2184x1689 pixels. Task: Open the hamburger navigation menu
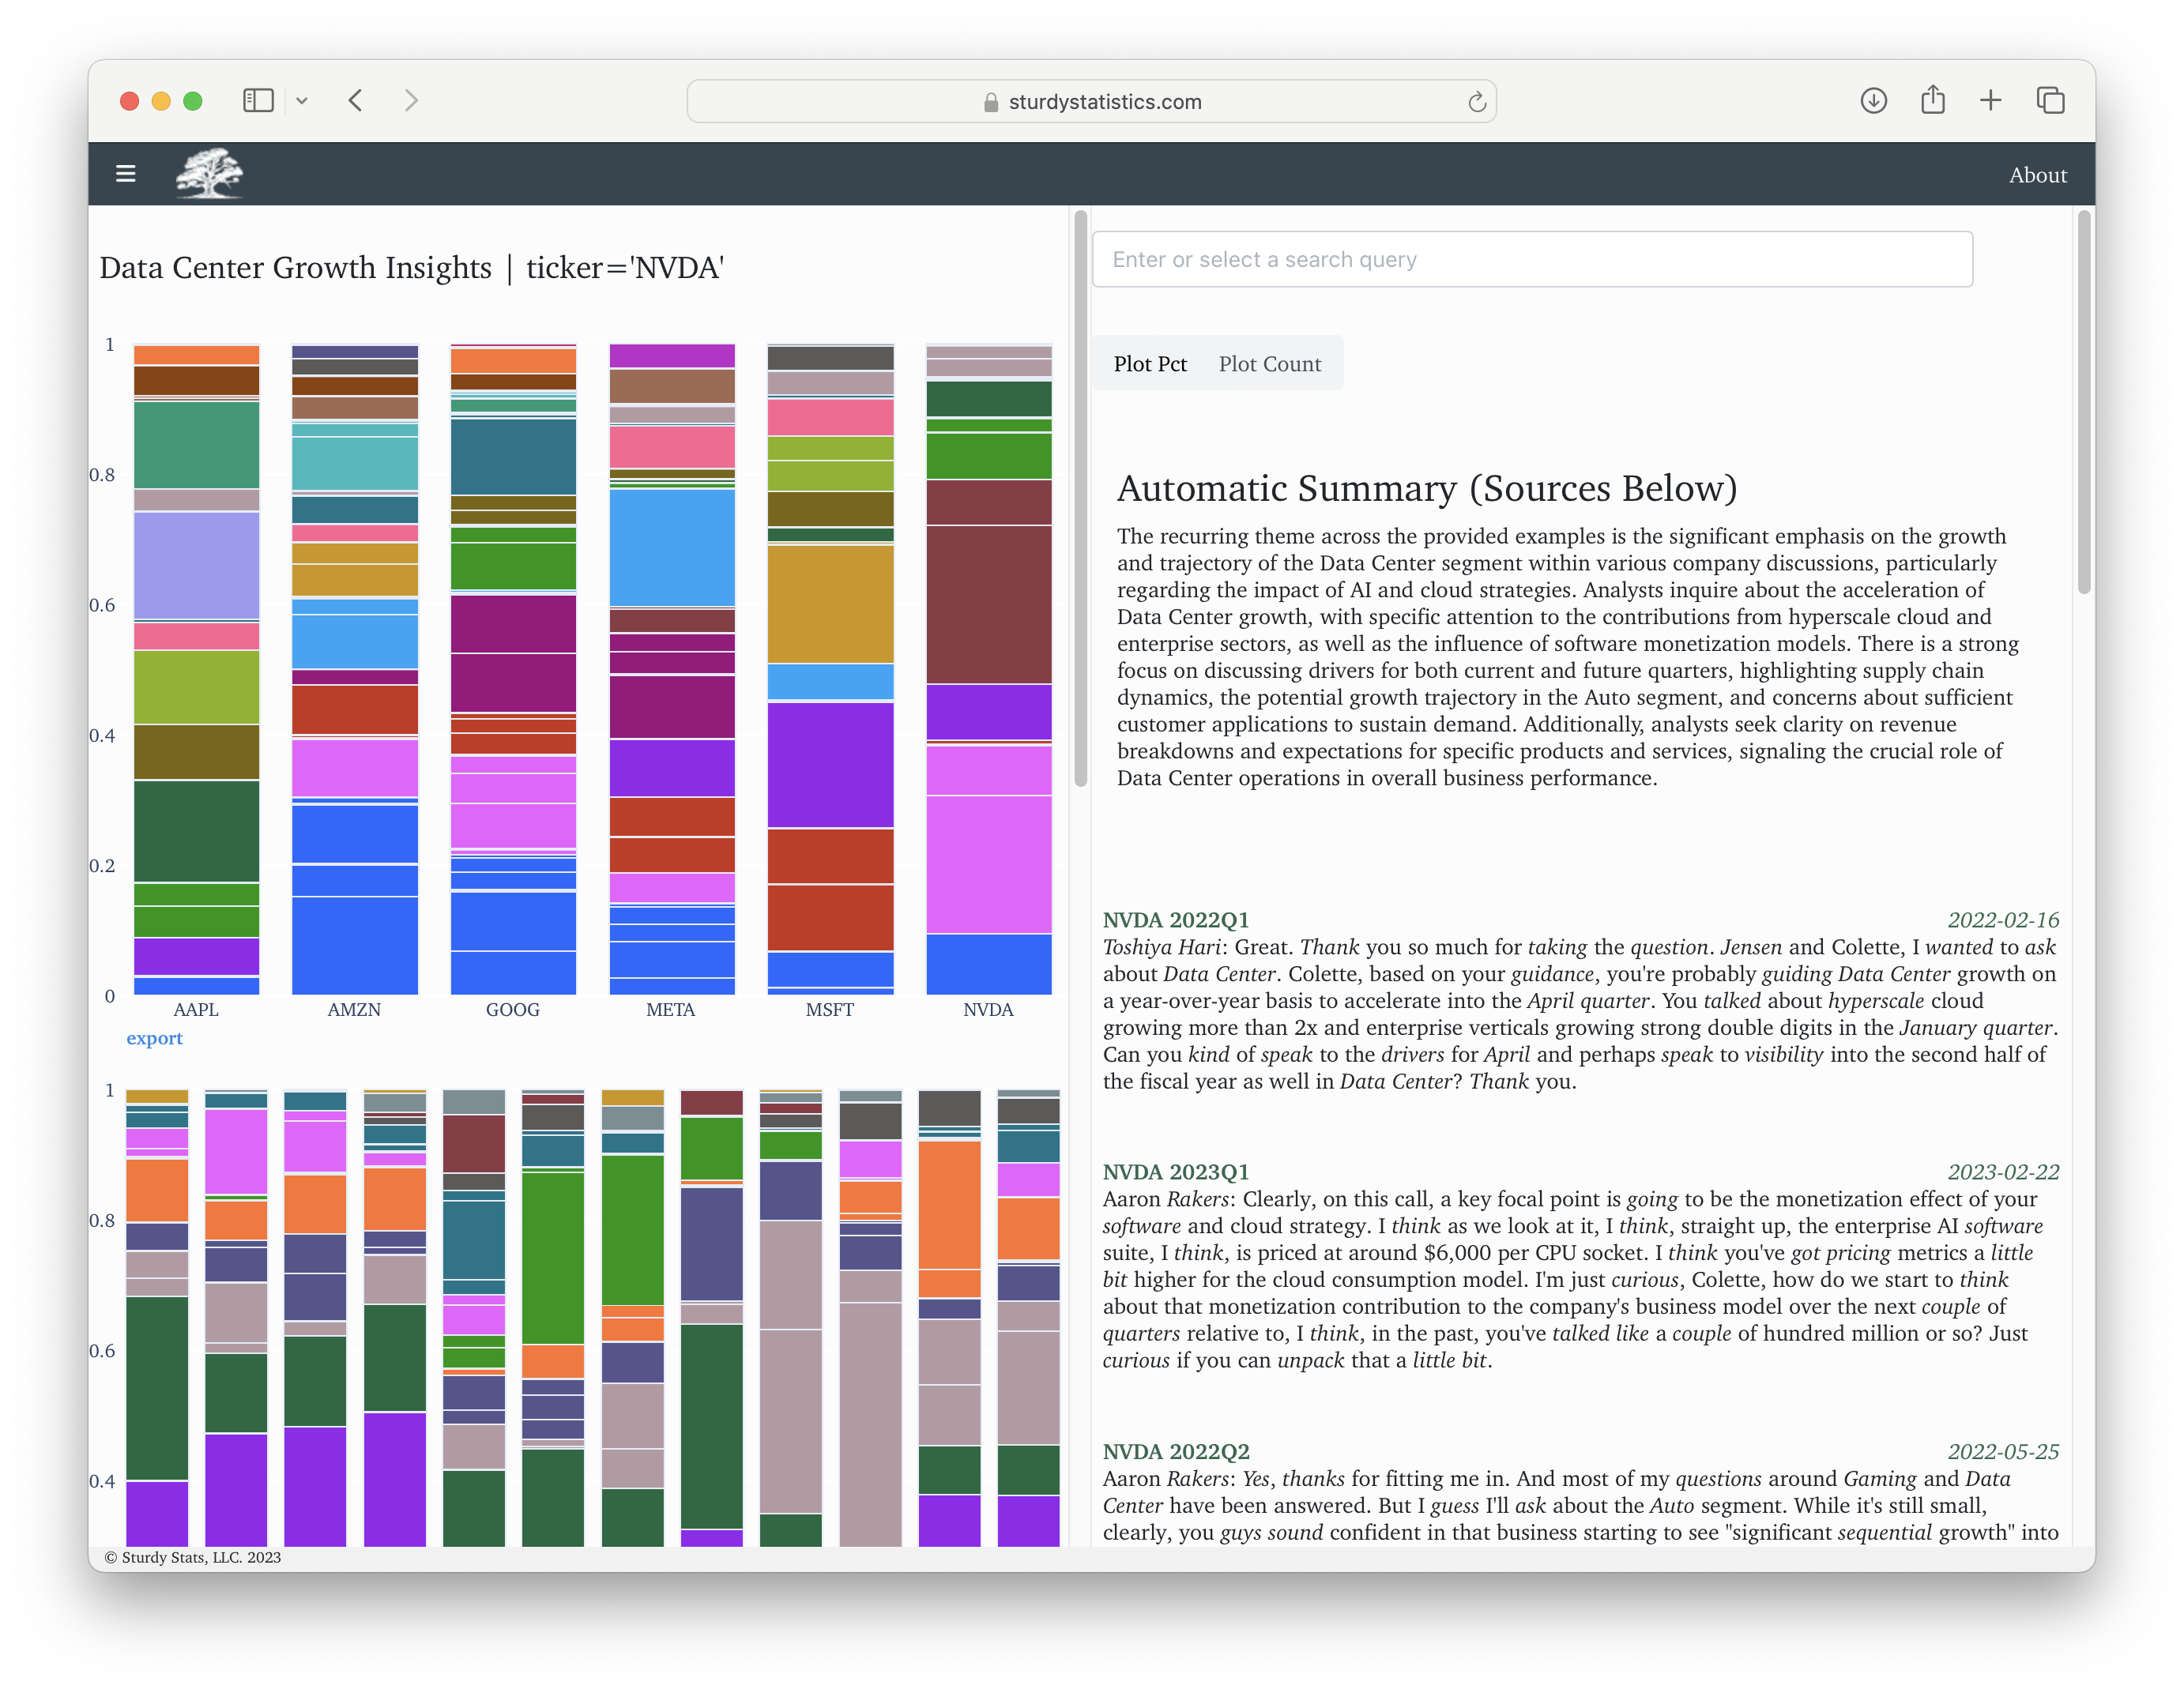pyautogui.click(x=126, y=173)
